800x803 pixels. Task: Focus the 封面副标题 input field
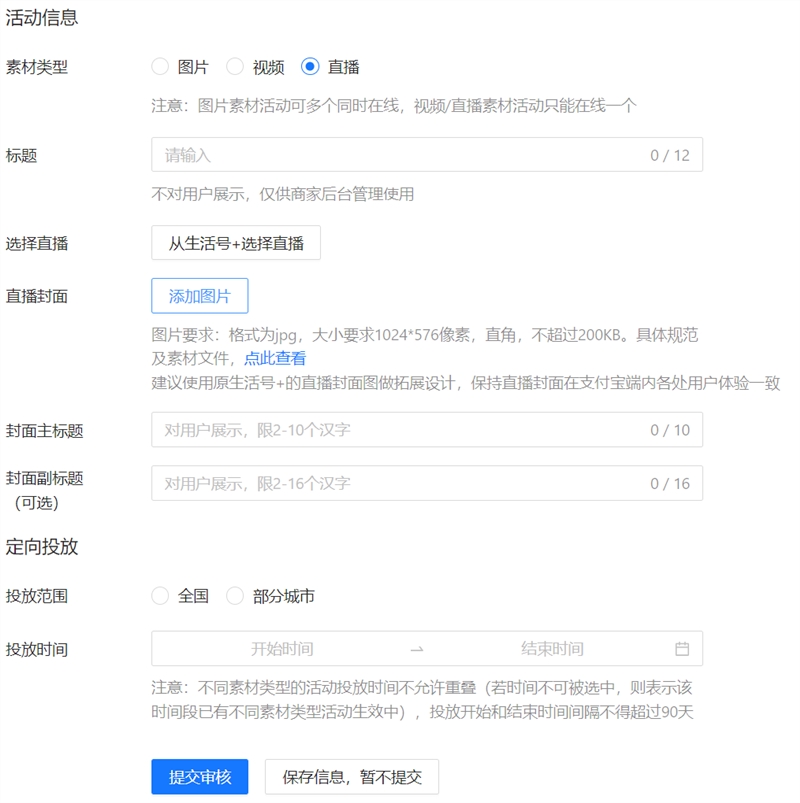(x=350, y=483)
